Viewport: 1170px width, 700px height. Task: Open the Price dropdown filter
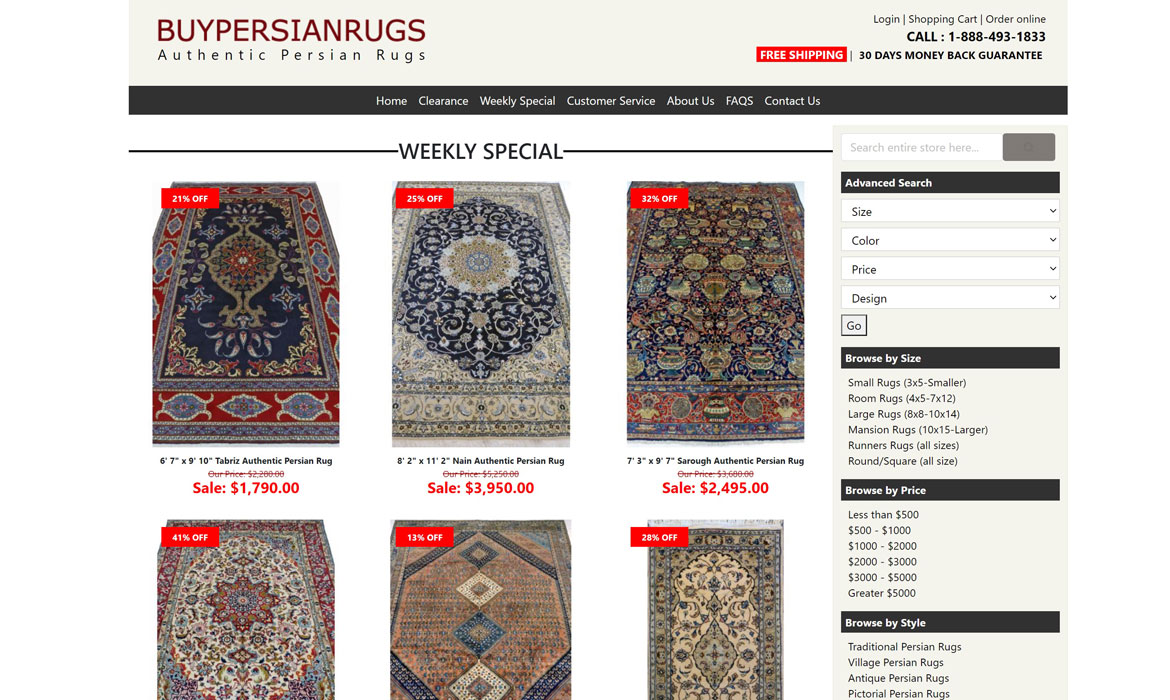950,269
